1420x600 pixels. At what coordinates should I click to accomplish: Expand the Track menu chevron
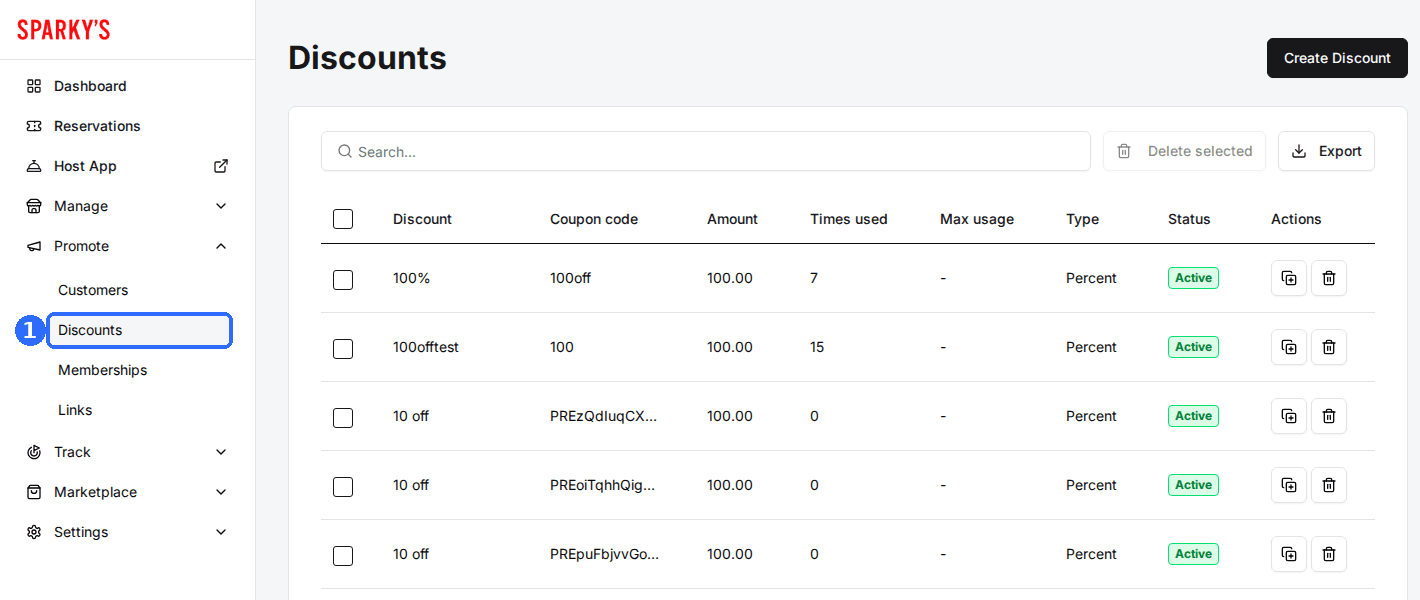[x=221, y=452]
